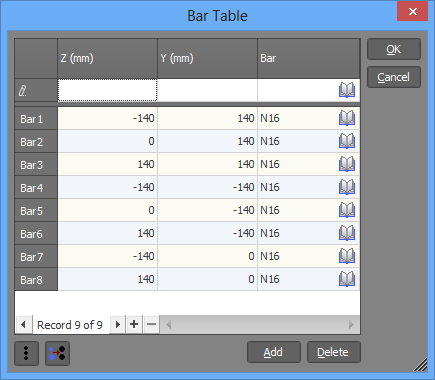Click the OK button
The height and width of the screenshot is (380, 435).
[394, 49]
